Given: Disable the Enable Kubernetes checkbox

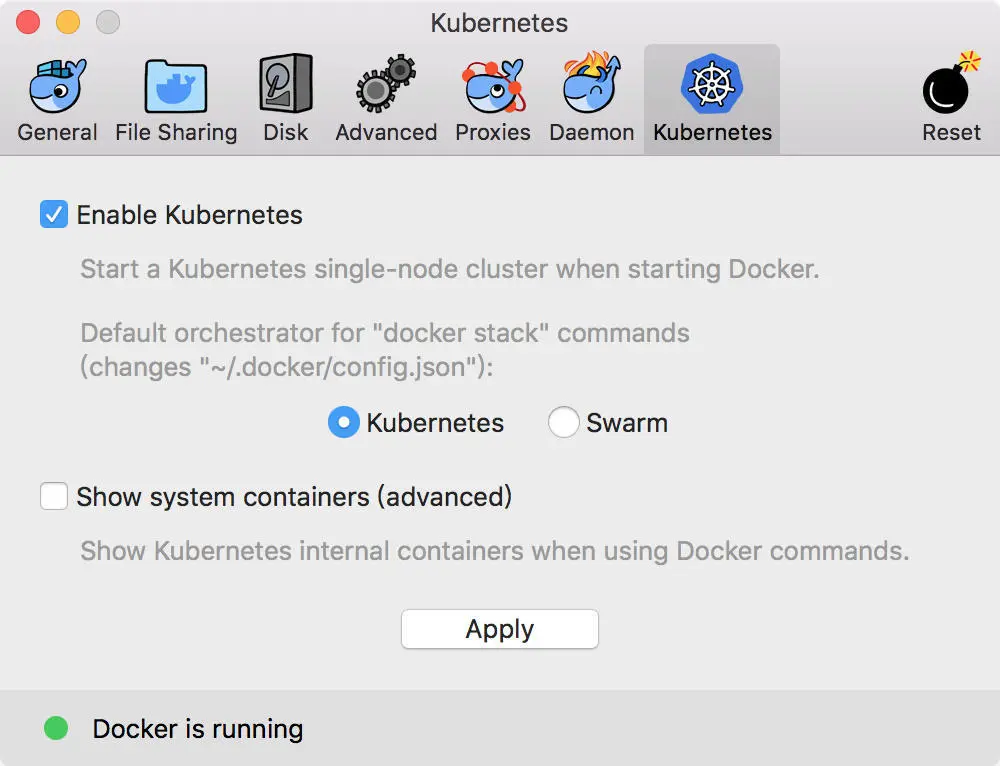Looking at the screenshot, I should (x=54, y=214).
